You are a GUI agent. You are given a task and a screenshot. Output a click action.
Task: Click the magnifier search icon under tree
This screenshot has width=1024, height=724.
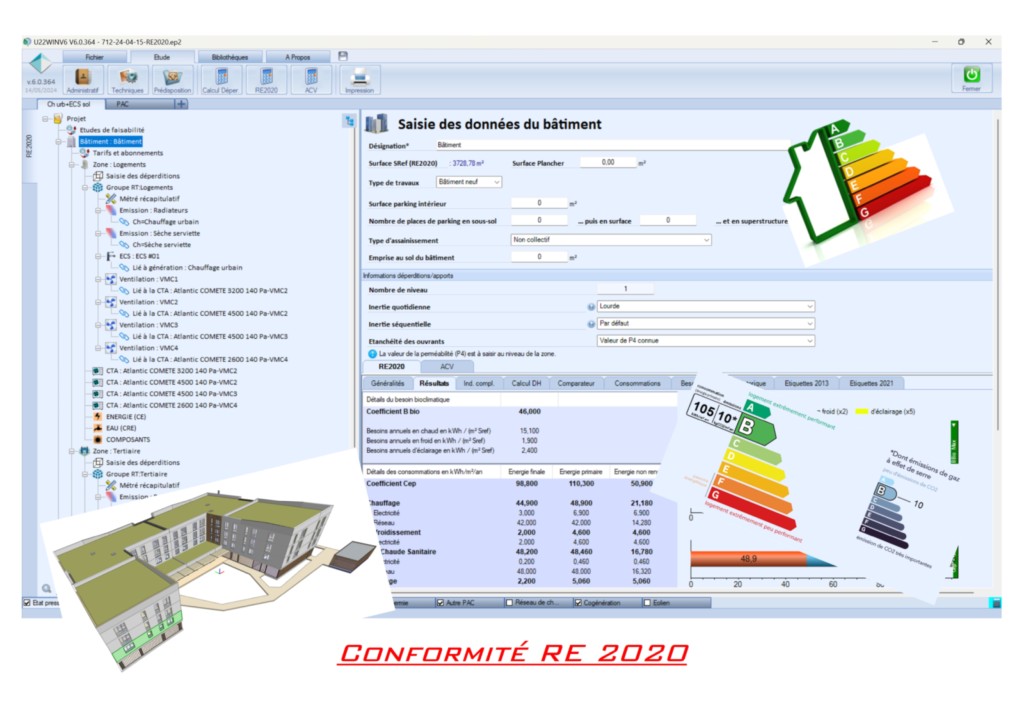click(46, 589)
